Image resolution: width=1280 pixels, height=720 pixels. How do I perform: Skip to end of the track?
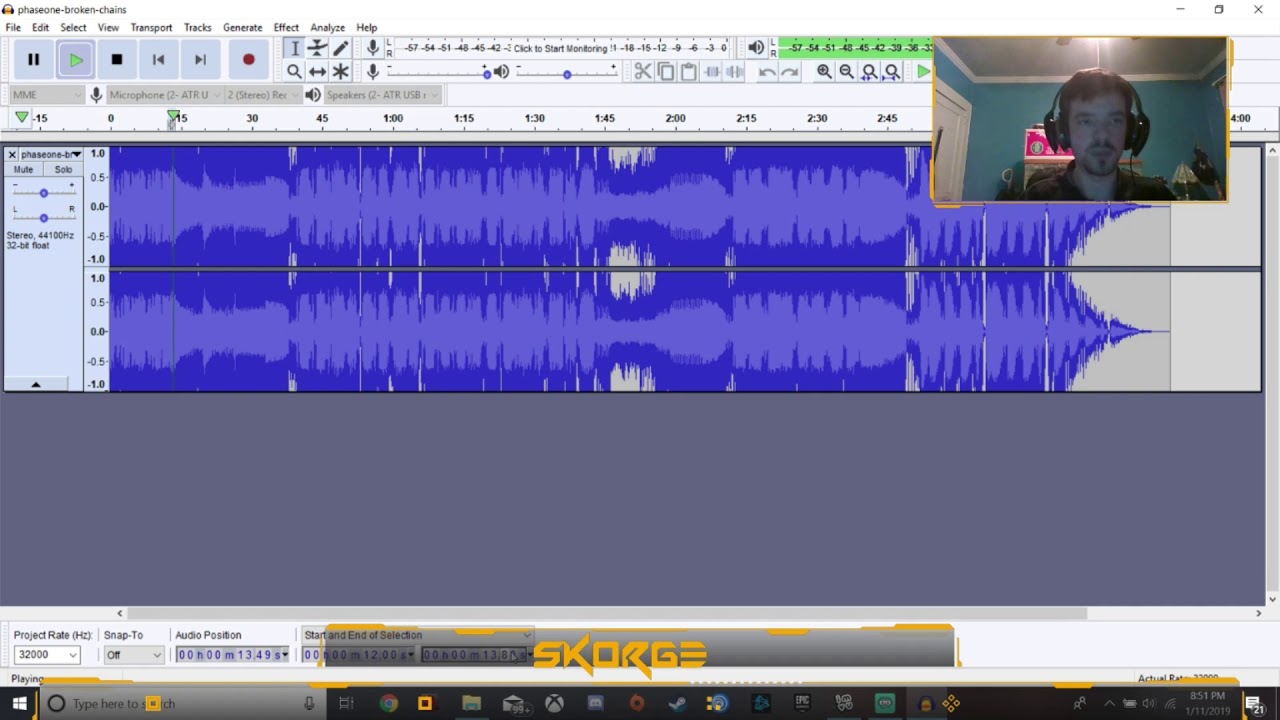point(200,60)
